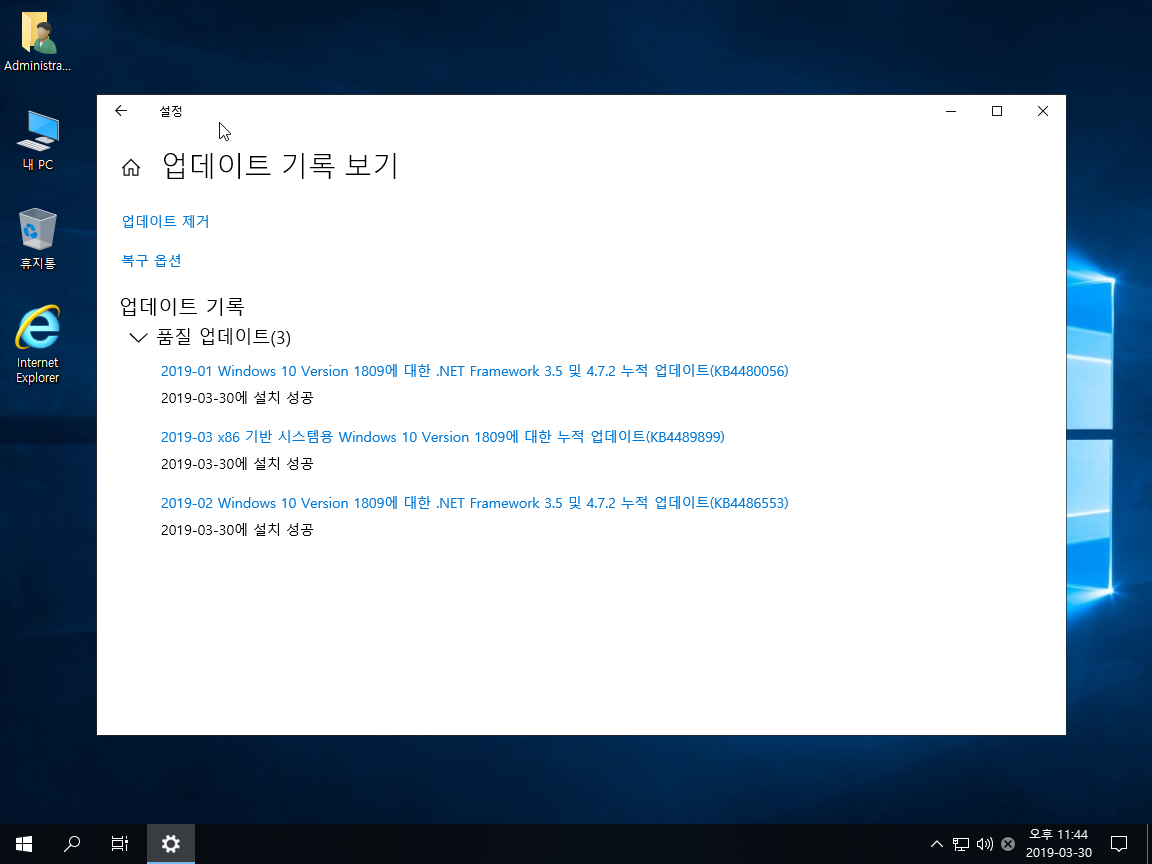Open the network tray icon
The image size is (1152, 864).
961,844
